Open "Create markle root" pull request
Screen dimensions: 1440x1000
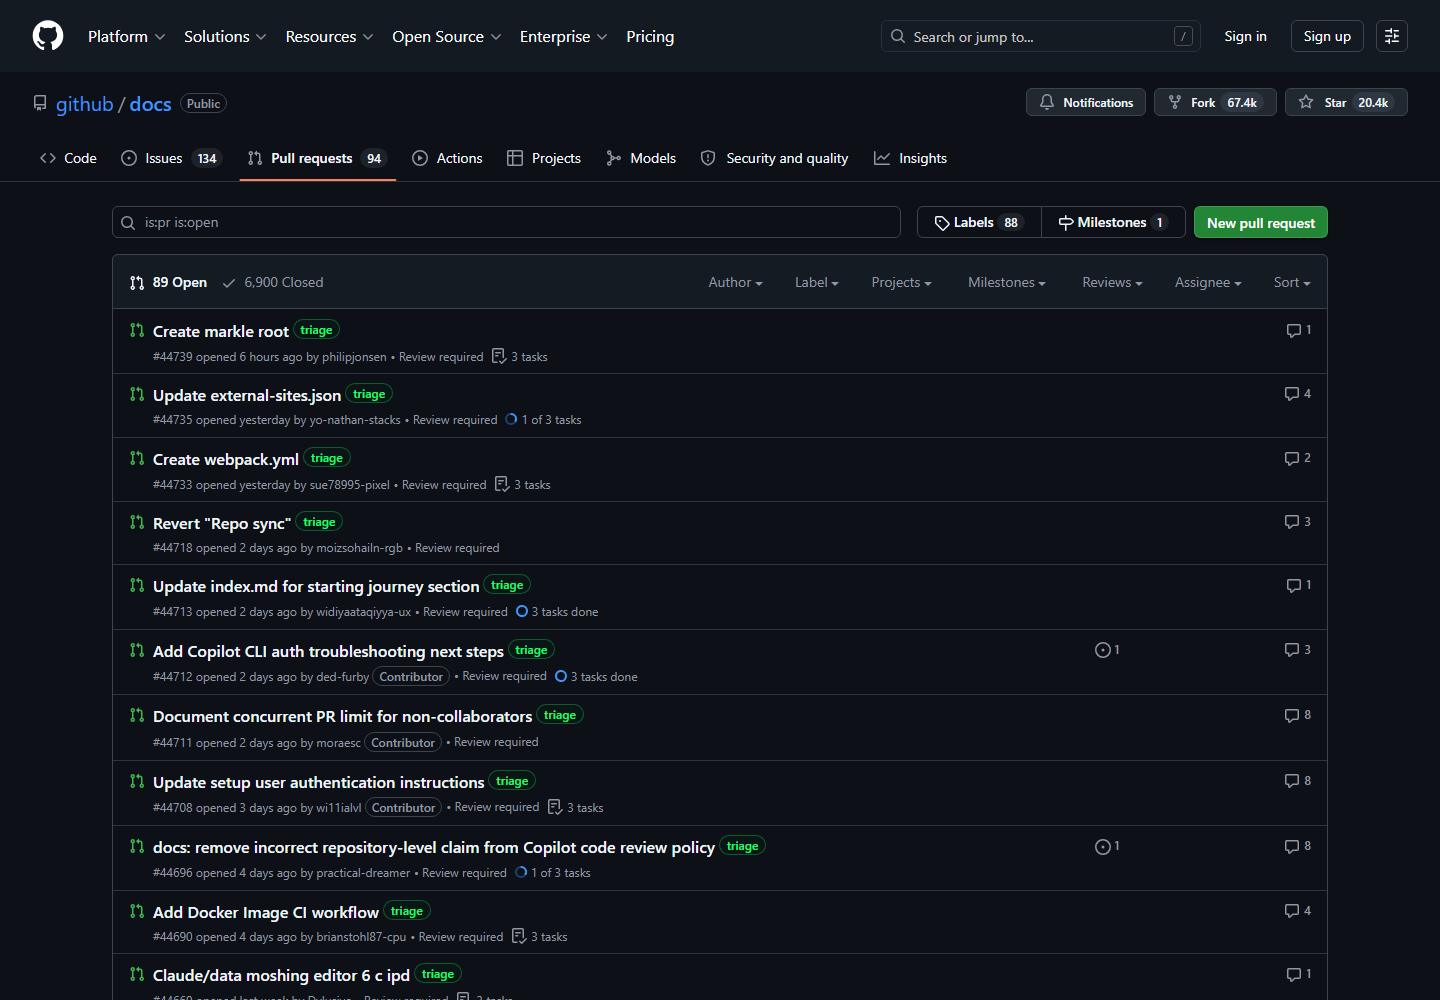tap(221, 331)
